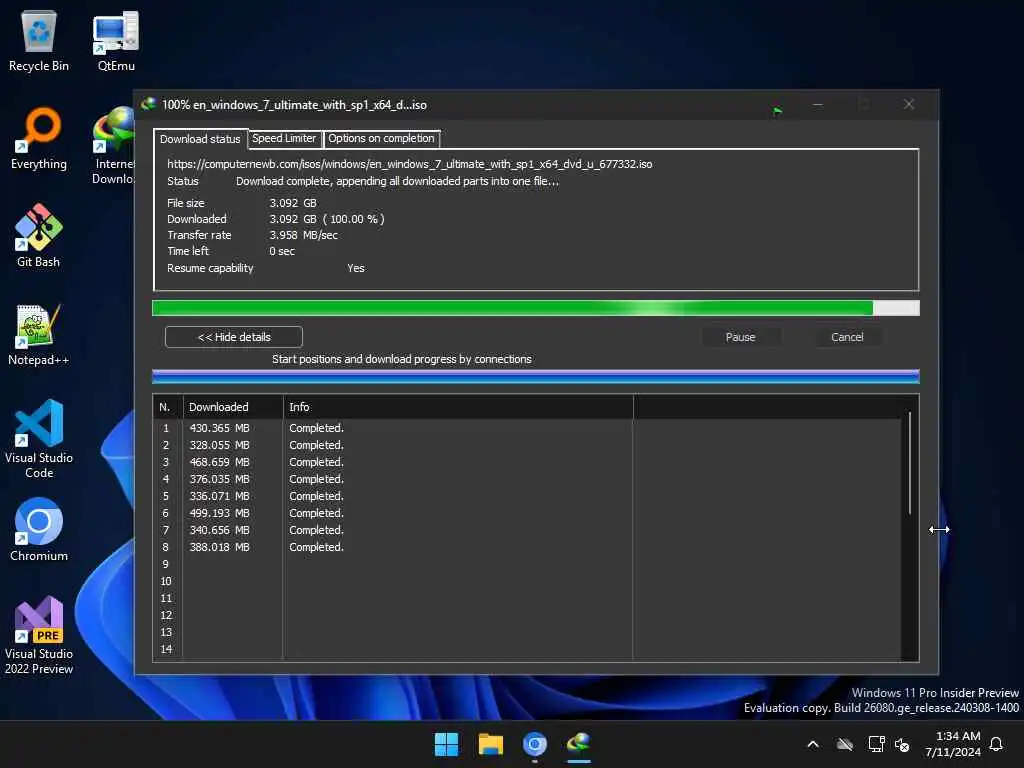Click the Hide details button

[234, 337]
